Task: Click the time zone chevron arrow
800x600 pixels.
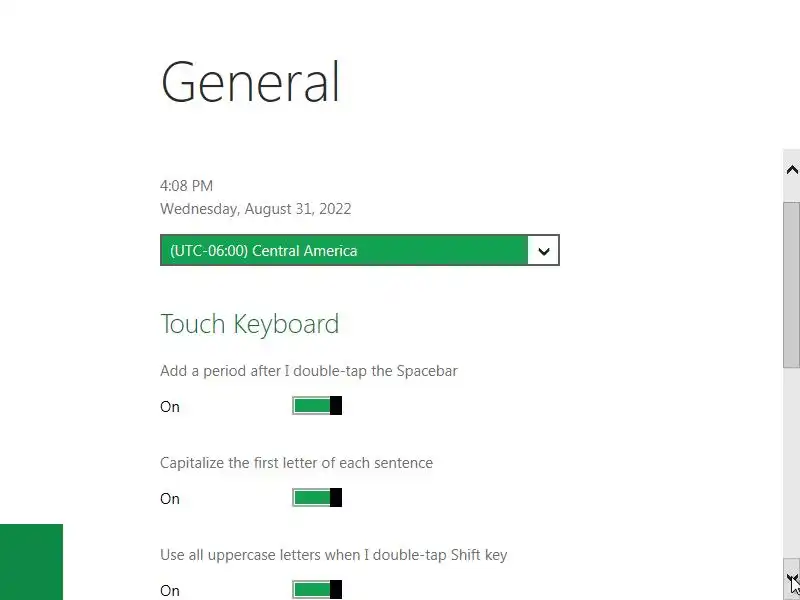Action: pyautogui.click(x=543, y=251)
